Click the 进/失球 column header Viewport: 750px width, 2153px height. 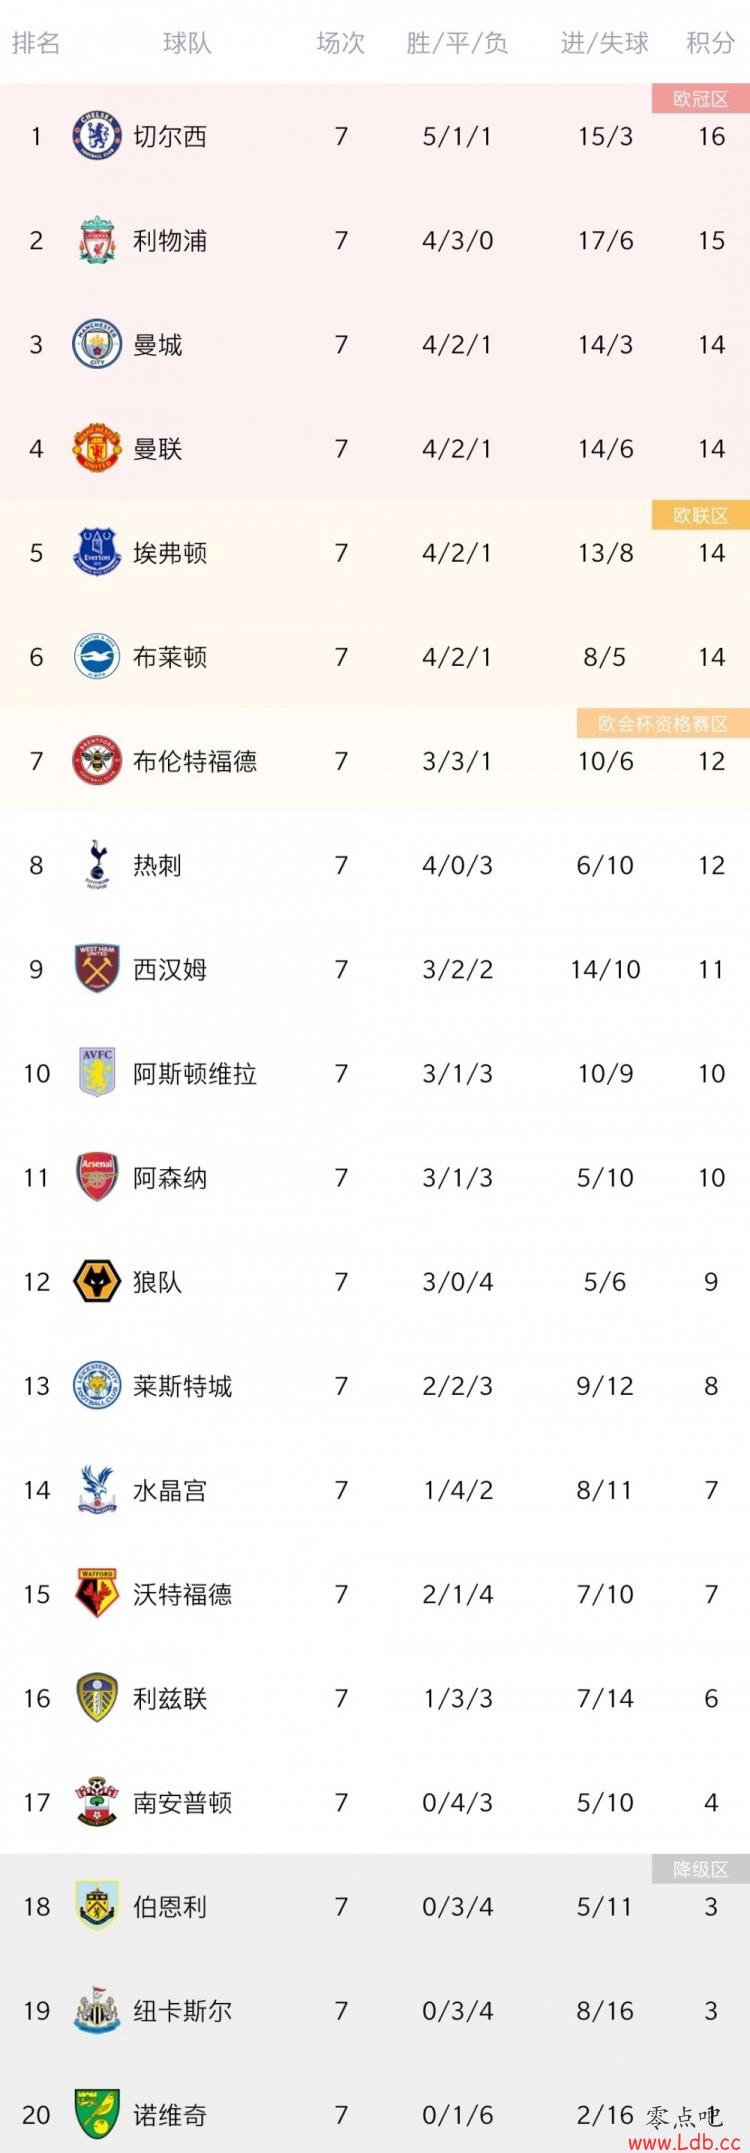click(604, 43)
